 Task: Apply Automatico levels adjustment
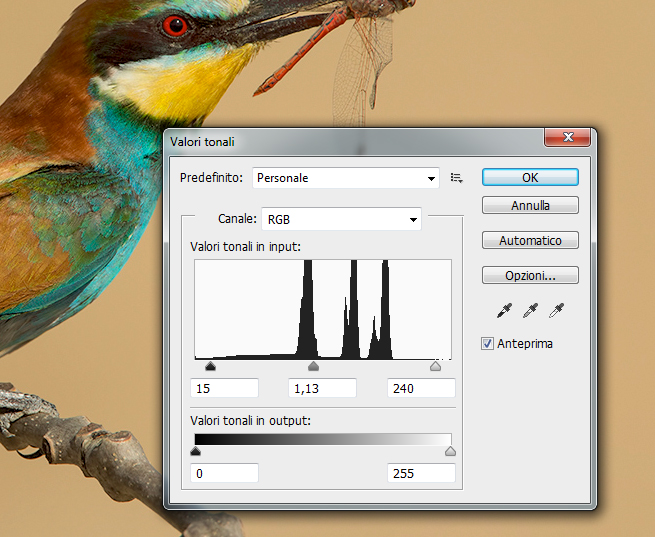[x=530, y=241]
